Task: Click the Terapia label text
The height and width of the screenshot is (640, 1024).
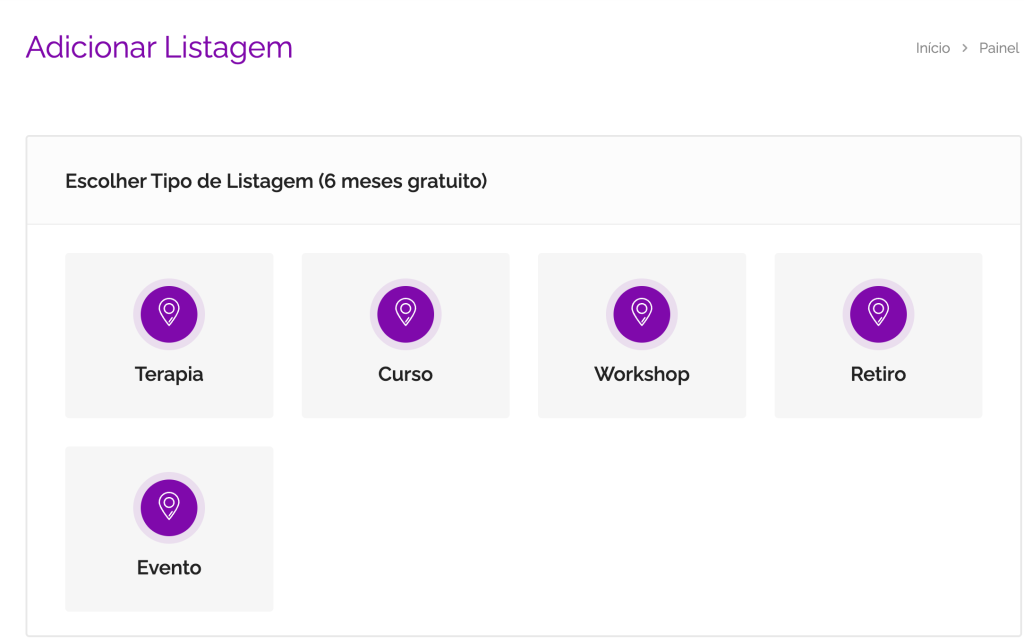Action: [x=169, y=374]
